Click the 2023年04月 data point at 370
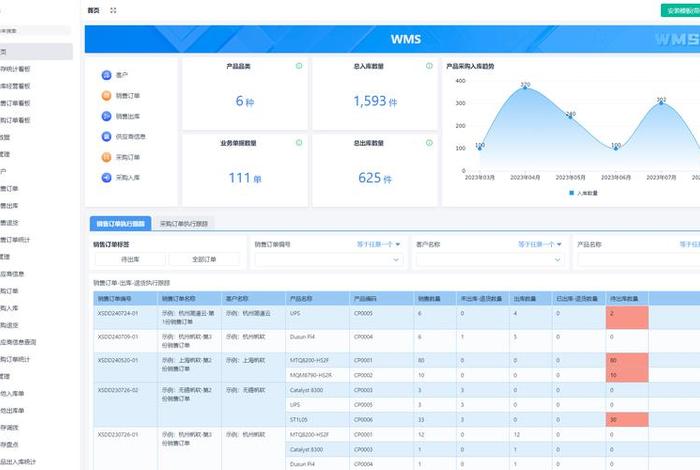 (525, 88)
